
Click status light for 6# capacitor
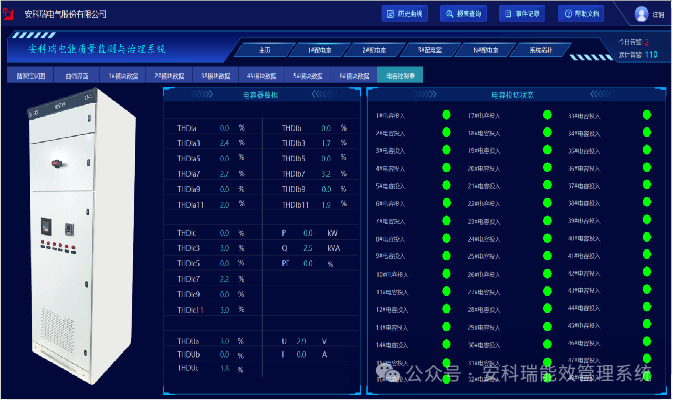446,203
